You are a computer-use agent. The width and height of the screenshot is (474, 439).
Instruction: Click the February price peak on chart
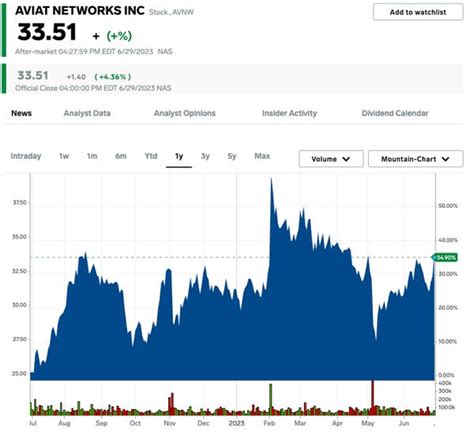click(x=271, y=179)
